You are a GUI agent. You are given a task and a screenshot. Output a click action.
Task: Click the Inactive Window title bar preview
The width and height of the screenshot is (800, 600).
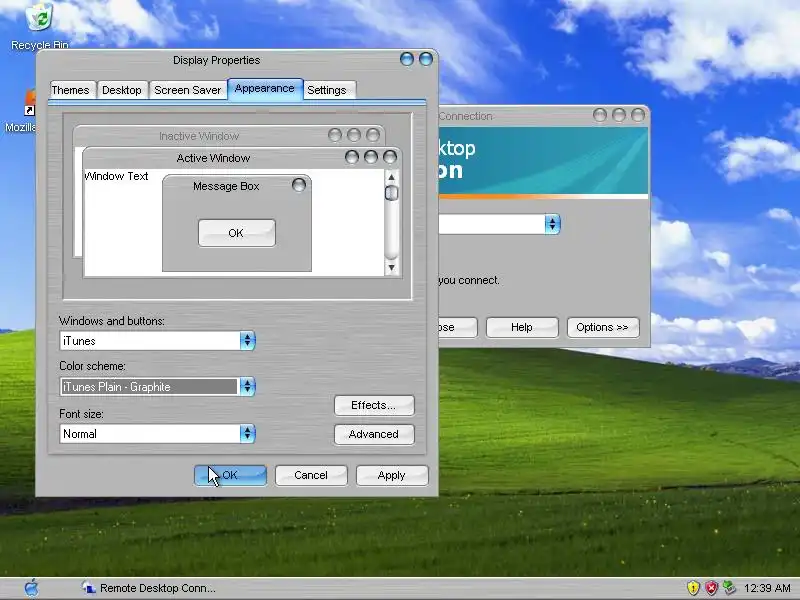click(x=229, y=136)
